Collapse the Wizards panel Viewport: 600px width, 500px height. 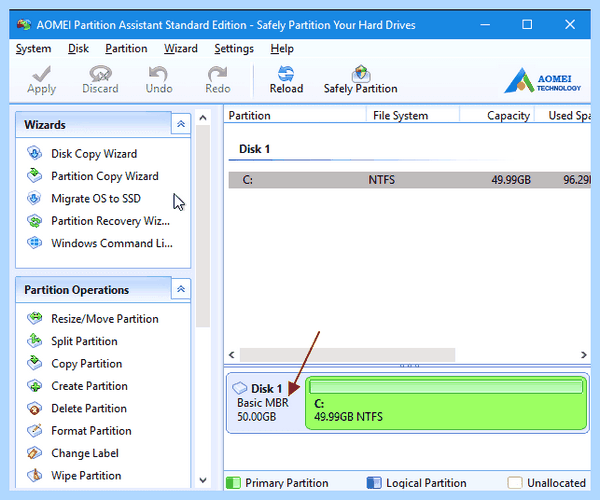pyautogui.click(x=181, y=124)
